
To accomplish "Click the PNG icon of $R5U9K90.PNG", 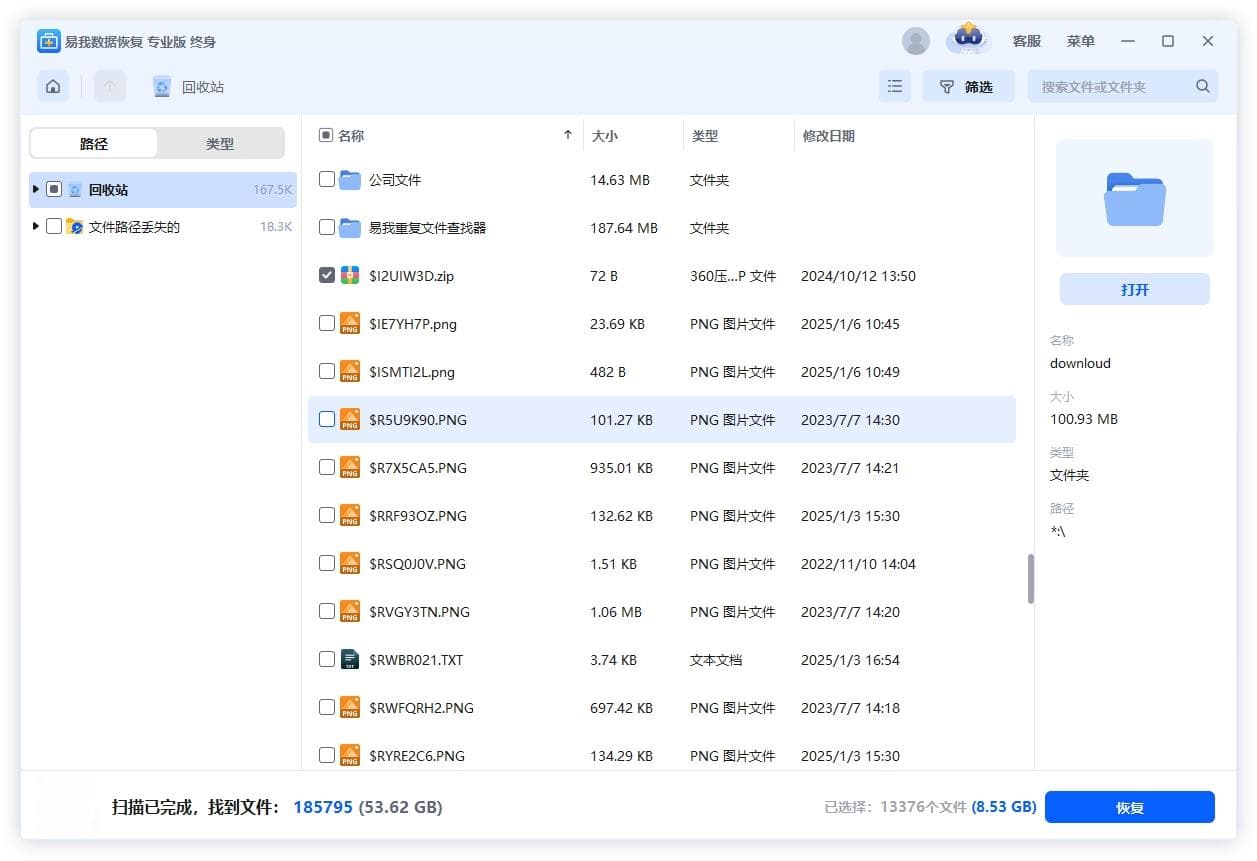I will [x=350, y=419].
